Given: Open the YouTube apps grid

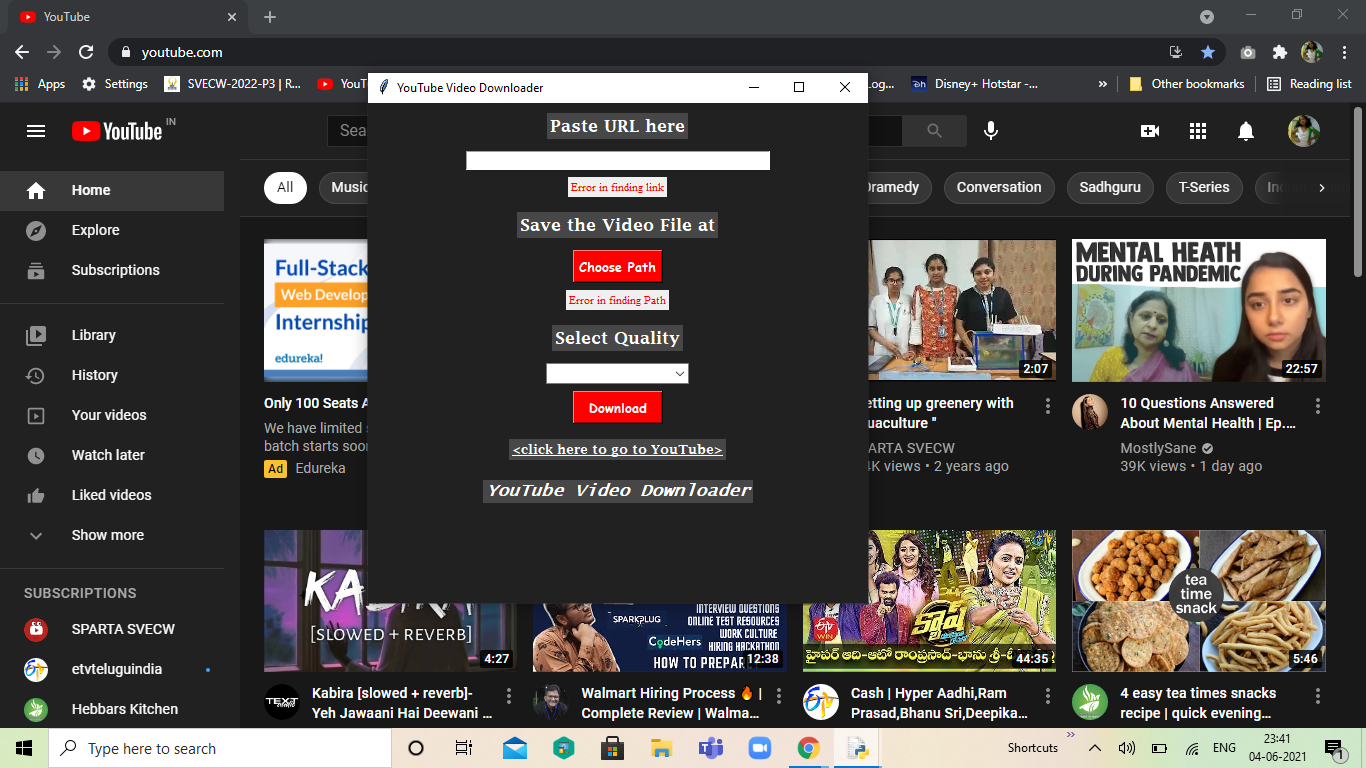Looking at the screenshot, I should 1197,130.
